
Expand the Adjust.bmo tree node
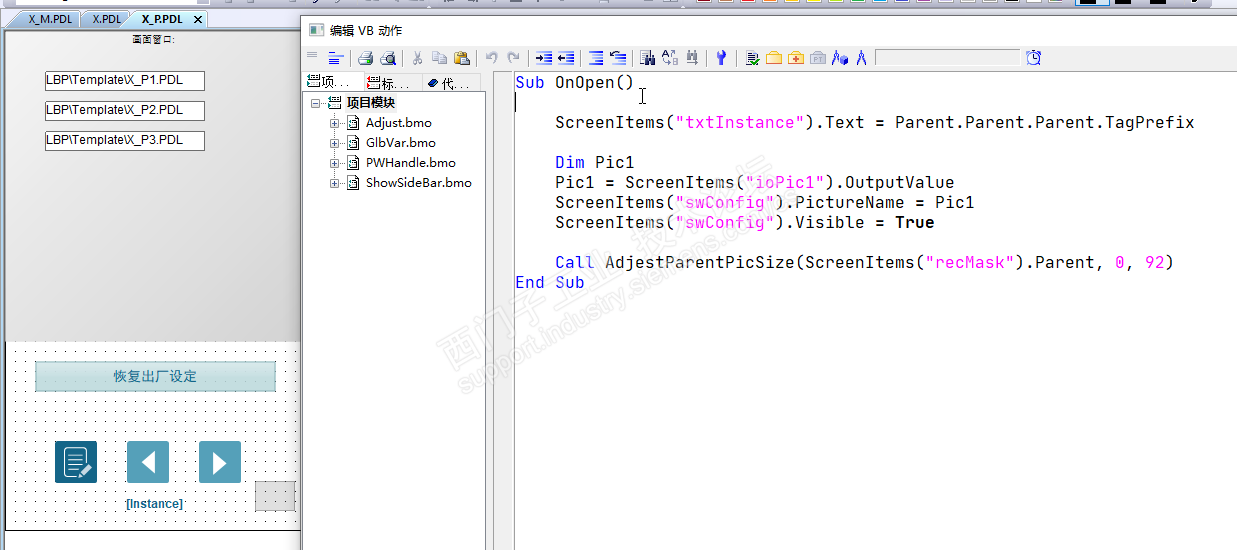334,123
